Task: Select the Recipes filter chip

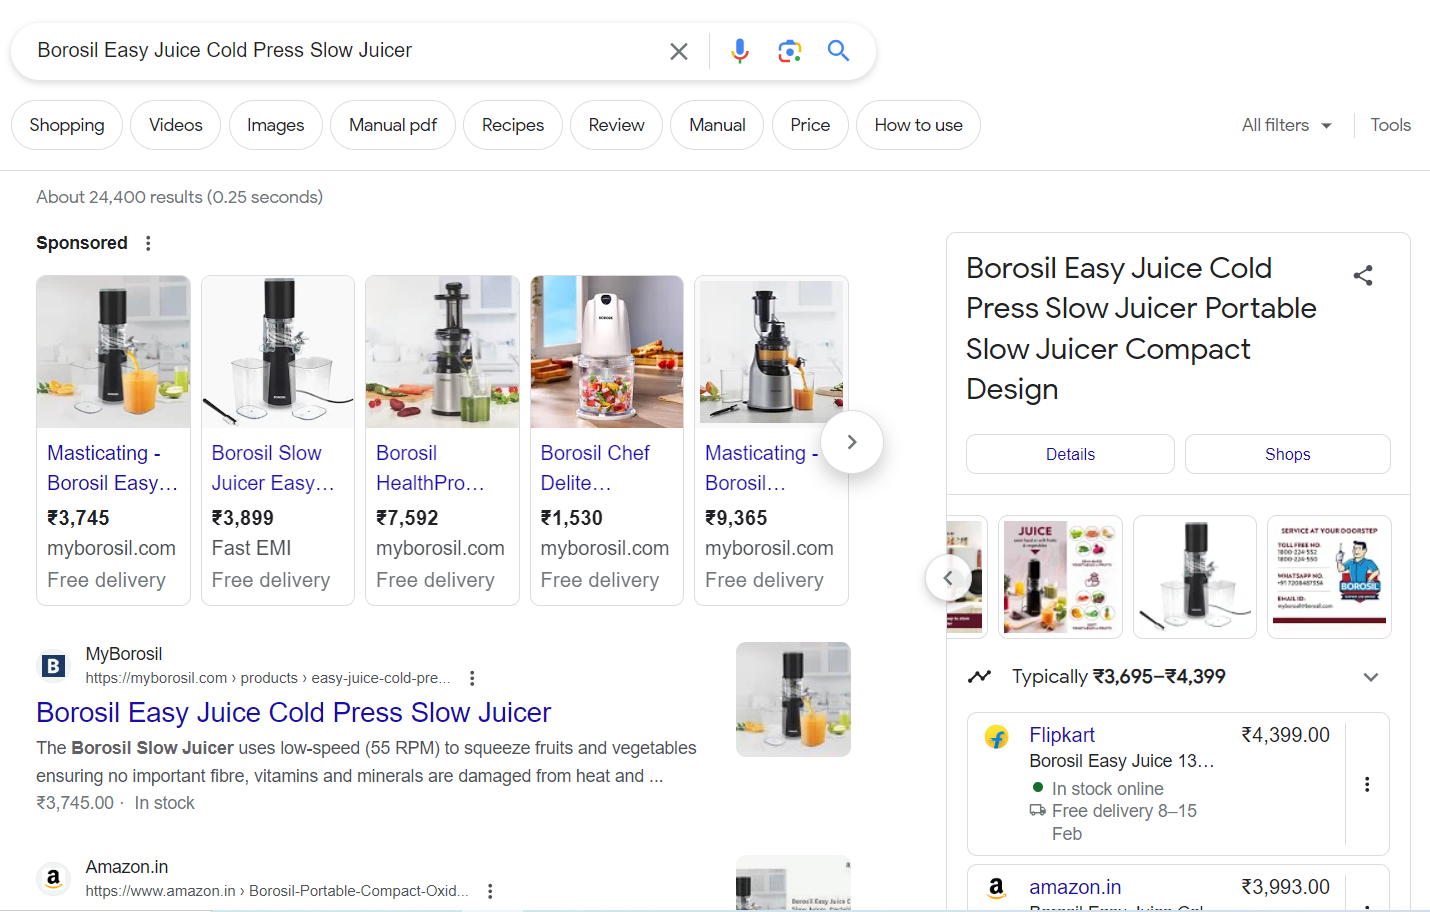Action: pos(513,125)
